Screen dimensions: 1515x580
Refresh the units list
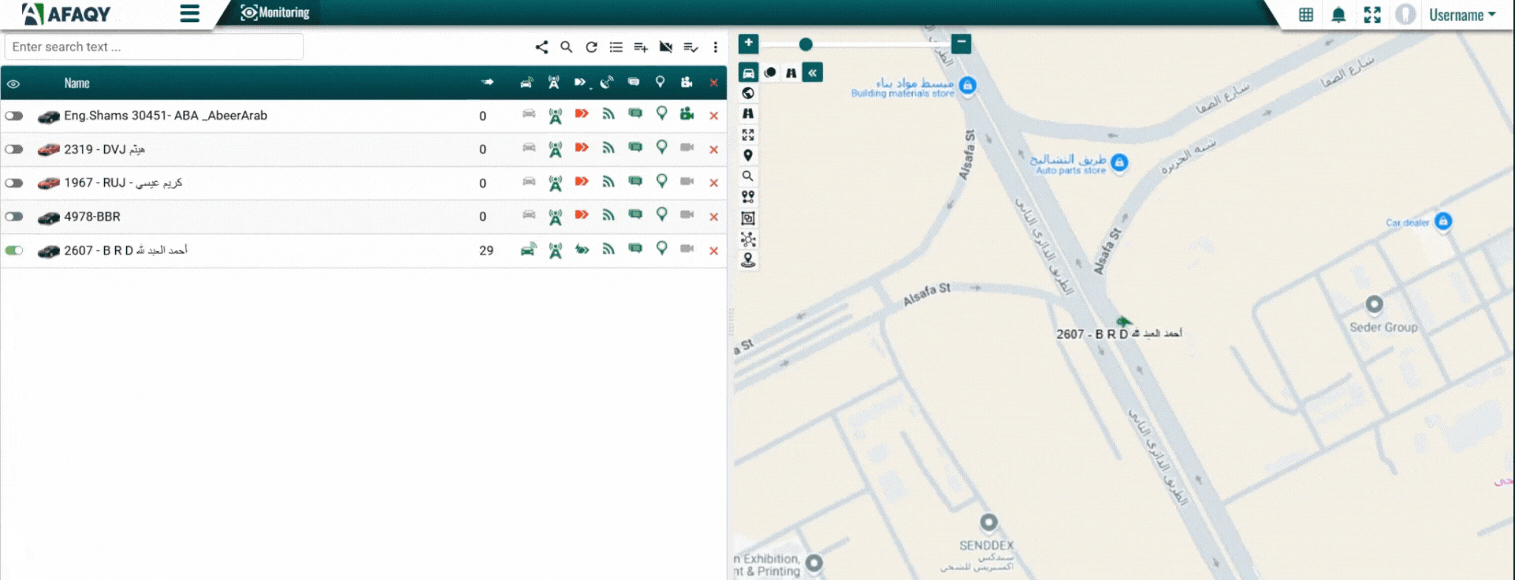click(591, 47)
